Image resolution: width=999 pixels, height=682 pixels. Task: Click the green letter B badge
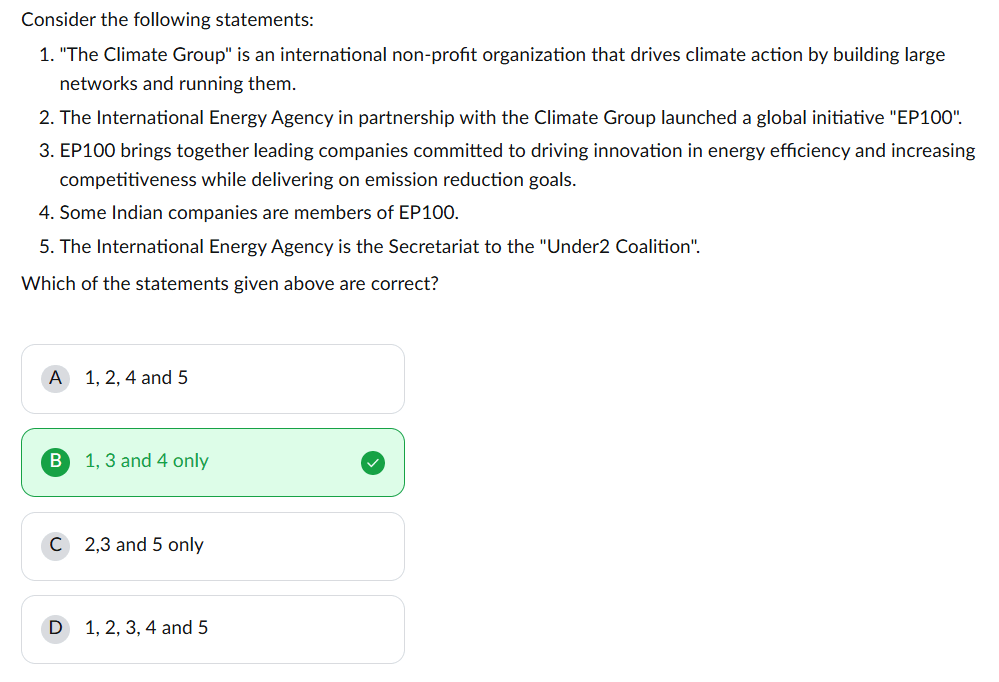click(x=55, y=461)
